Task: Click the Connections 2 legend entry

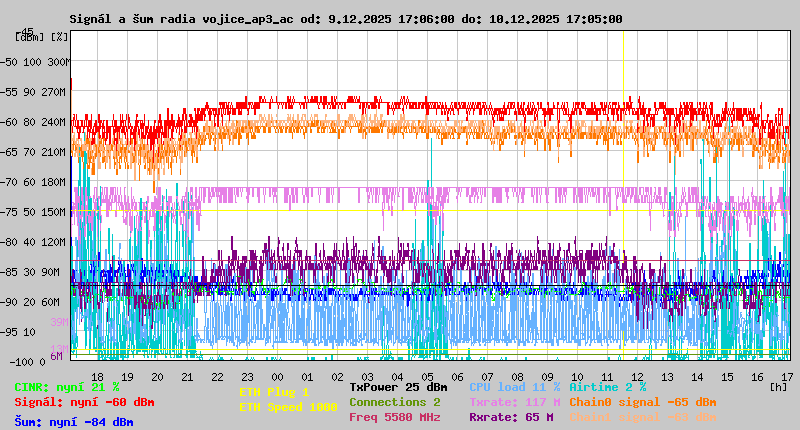Action: tap(394, 402)
